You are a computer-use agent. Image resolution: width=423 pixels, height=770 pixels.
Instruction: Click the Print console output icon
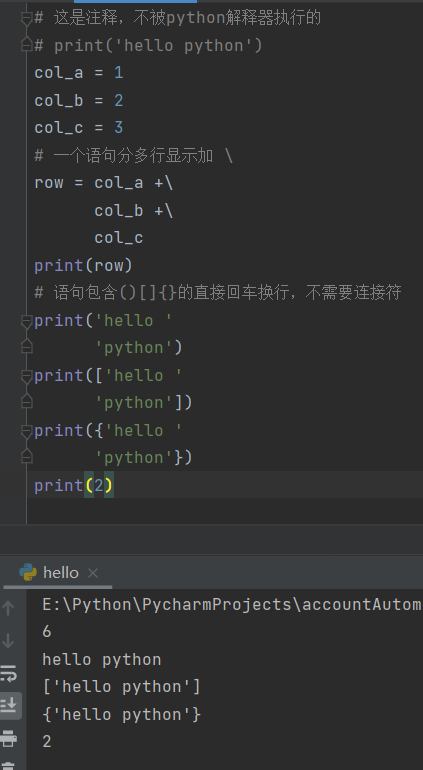coord(9,738)
